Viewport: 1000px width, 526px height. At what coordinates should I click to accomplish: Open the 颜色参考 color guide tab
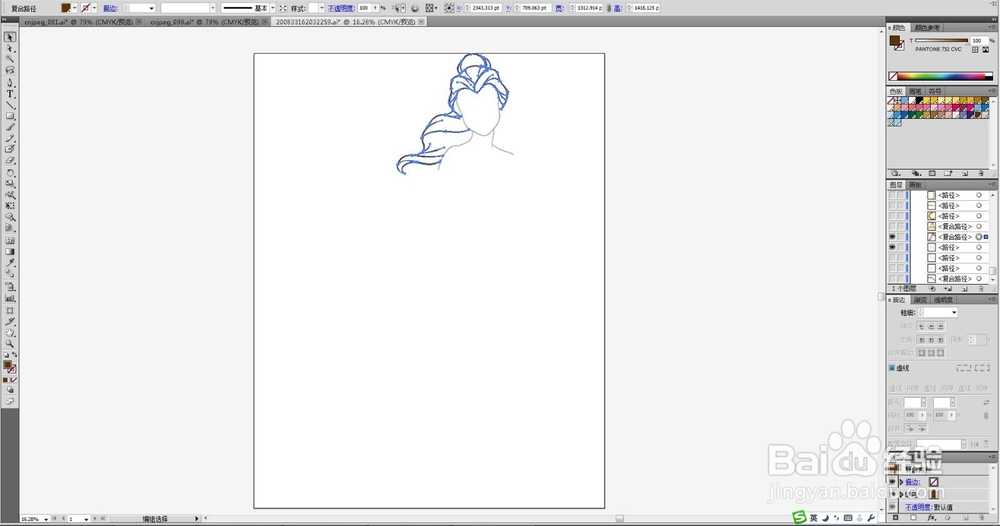pyautogui.click(x=927, y=27)
